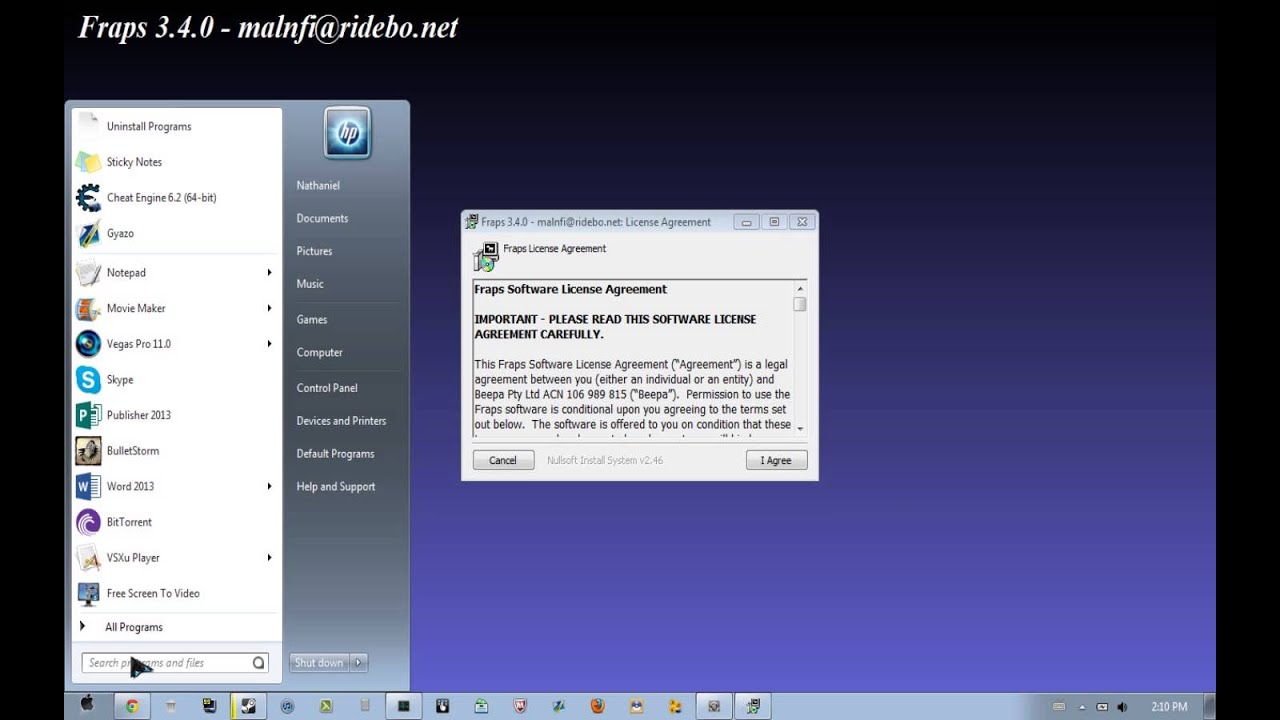Open Help and Support
The width and height of the screenshot is (1280, 720).
click(x=336, y=487)
